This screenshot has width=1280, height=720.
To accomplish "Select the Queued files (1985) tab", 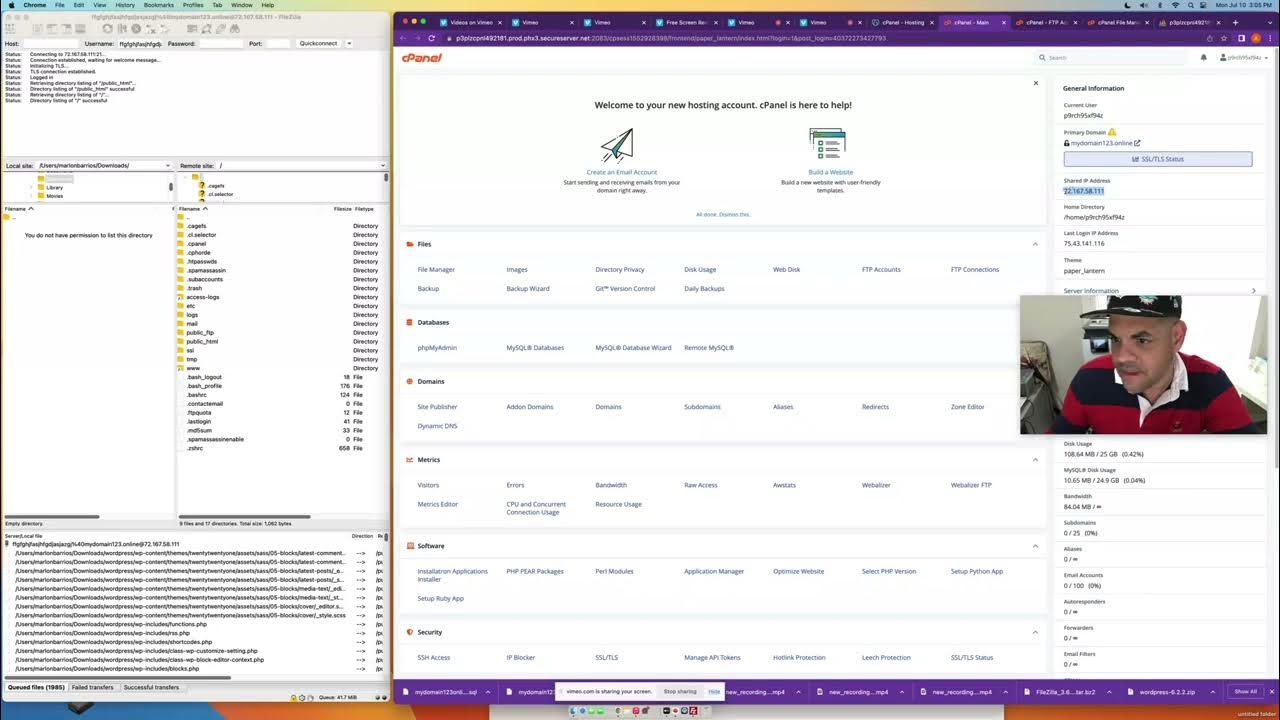I will pyautogui.click(x=36, y=687).
